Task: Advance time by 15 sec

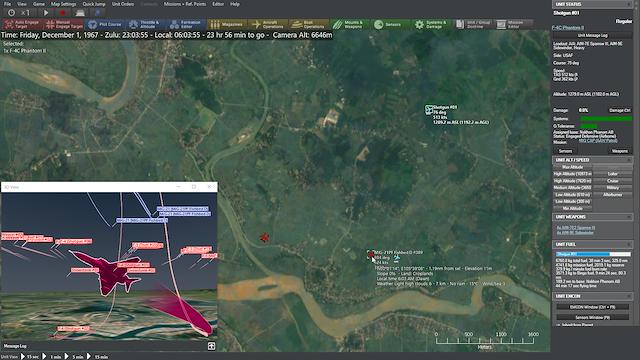Action: pyautogui.click(x=30, y=357)
